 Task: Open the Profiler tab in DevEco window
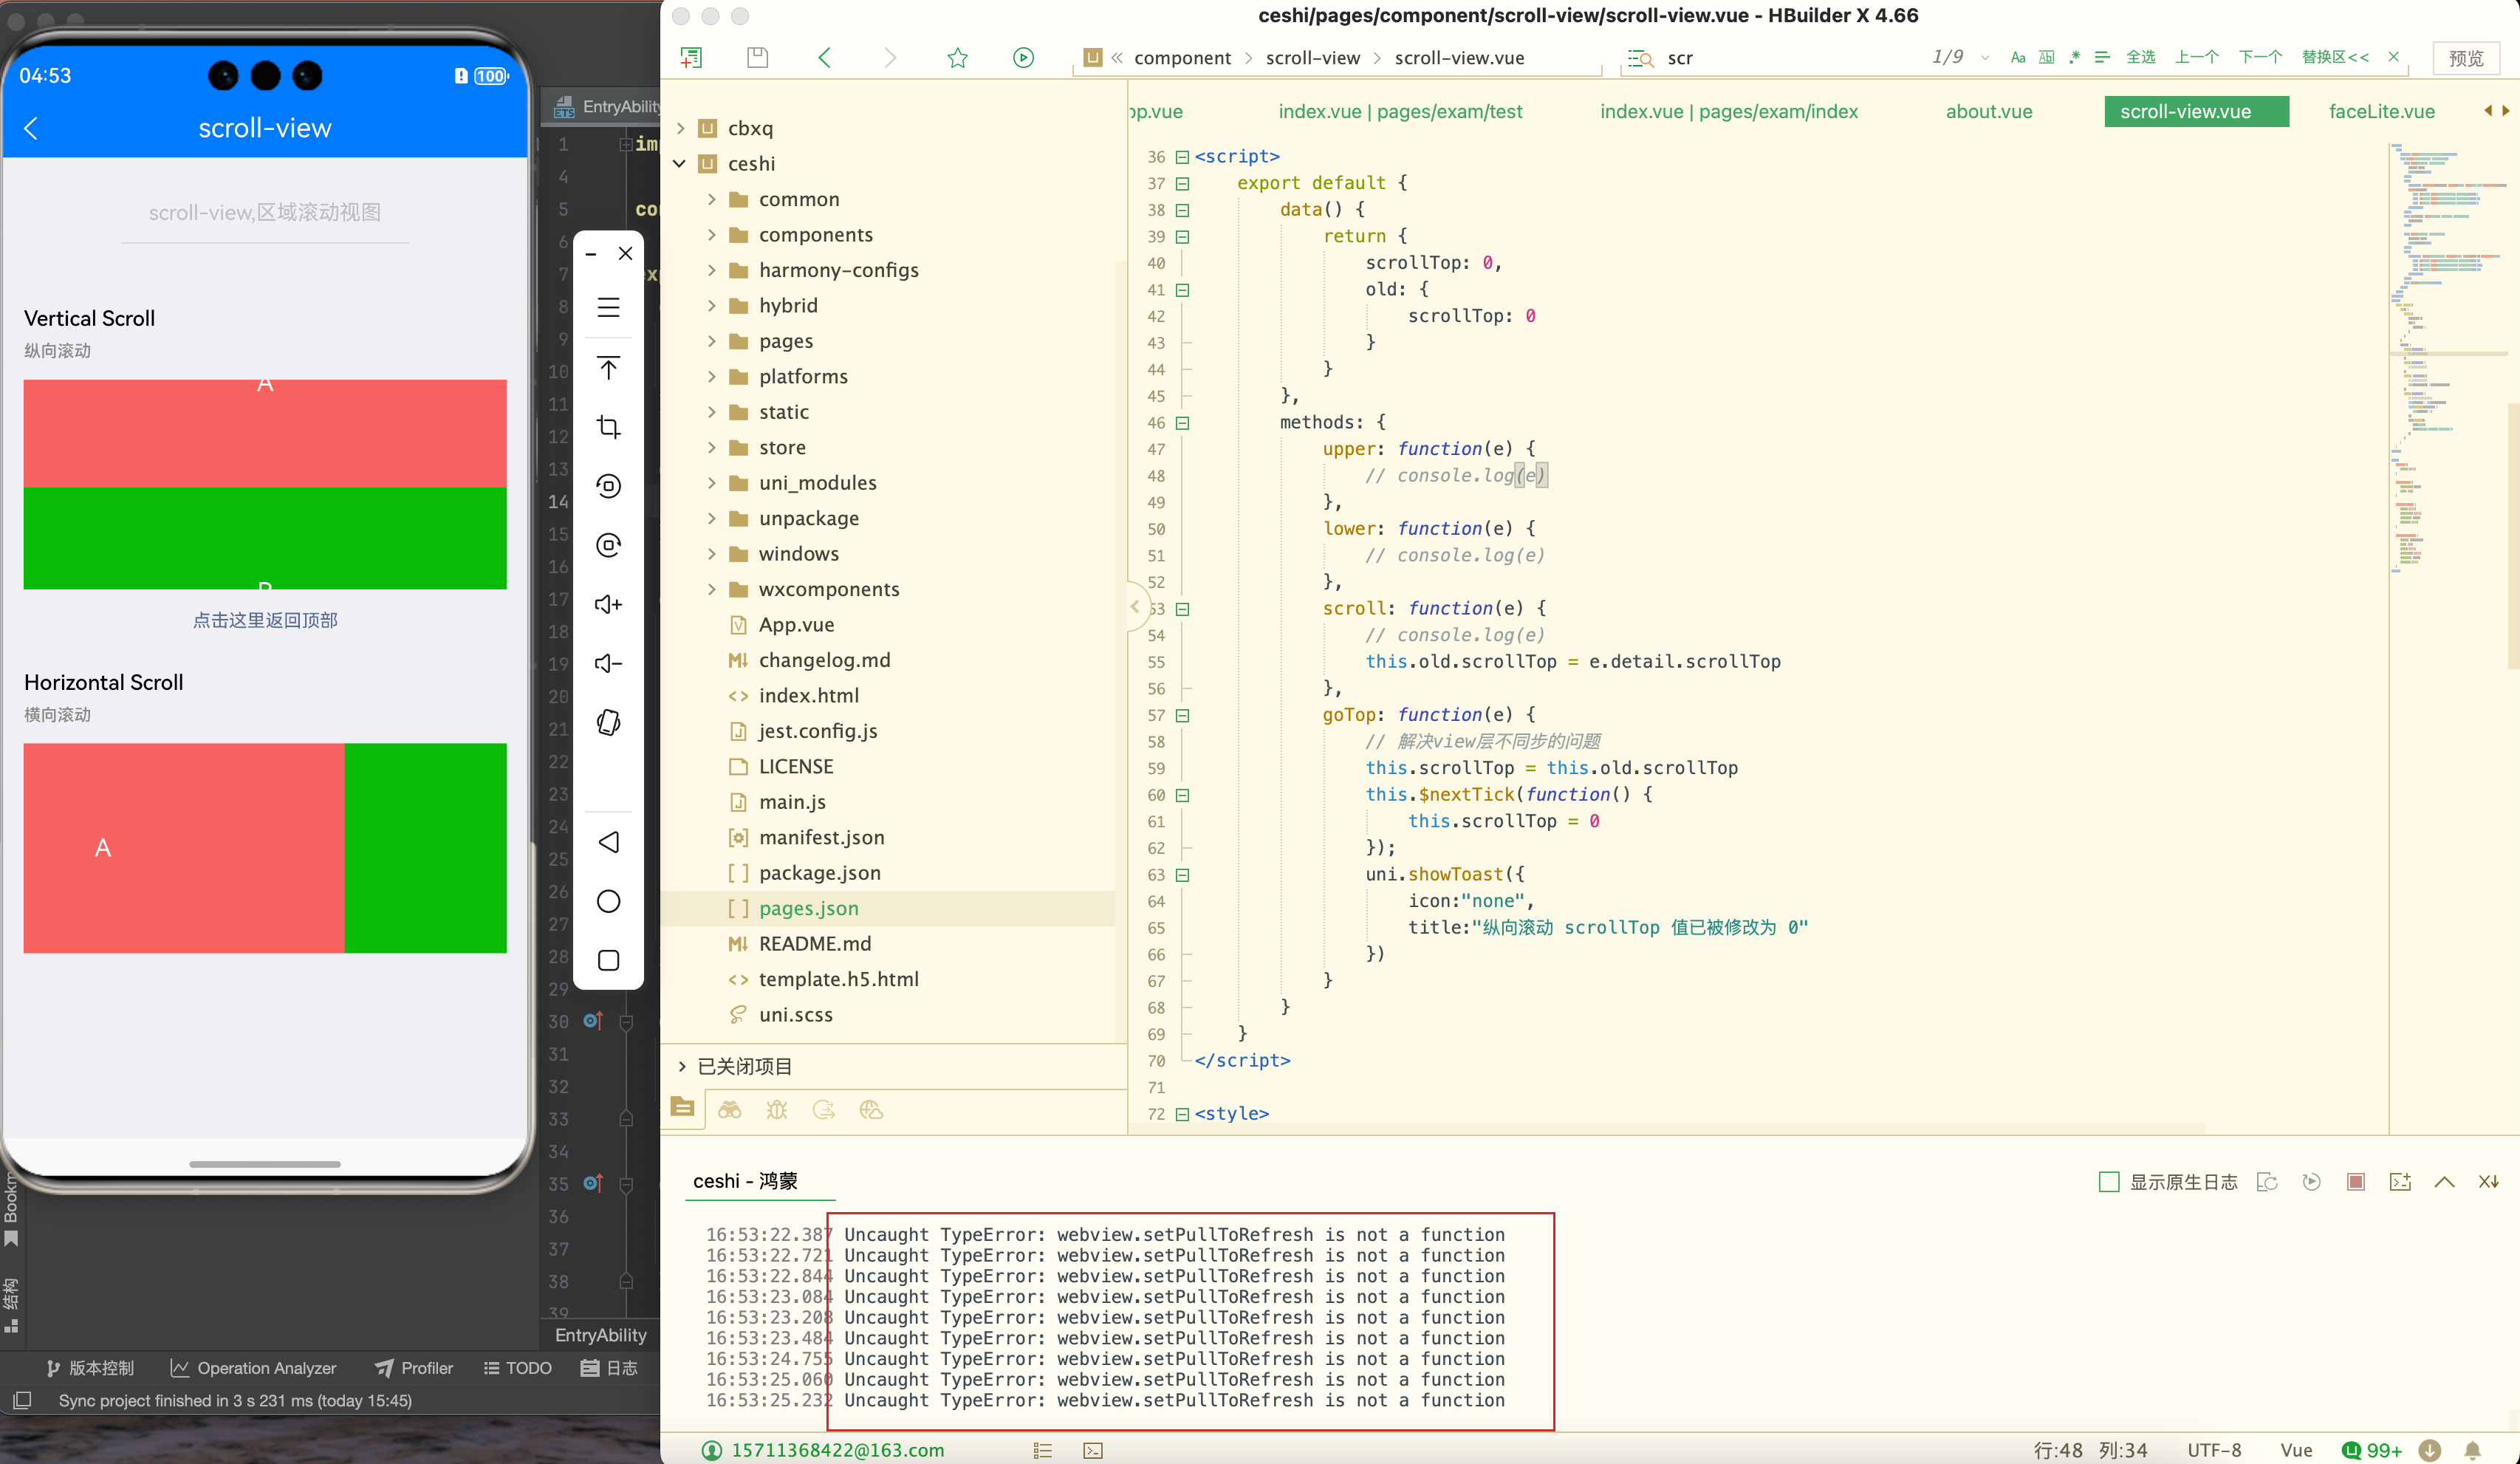pyautogui.click(x=414, y=1368)
